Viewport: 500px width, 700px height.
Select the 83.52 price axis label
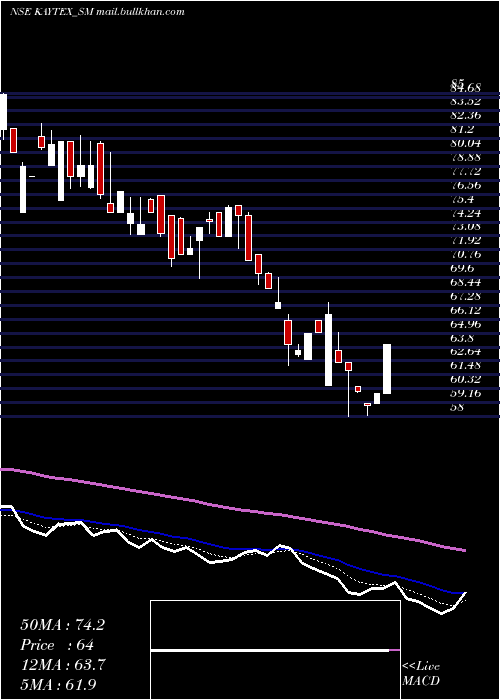click(466, 101)
